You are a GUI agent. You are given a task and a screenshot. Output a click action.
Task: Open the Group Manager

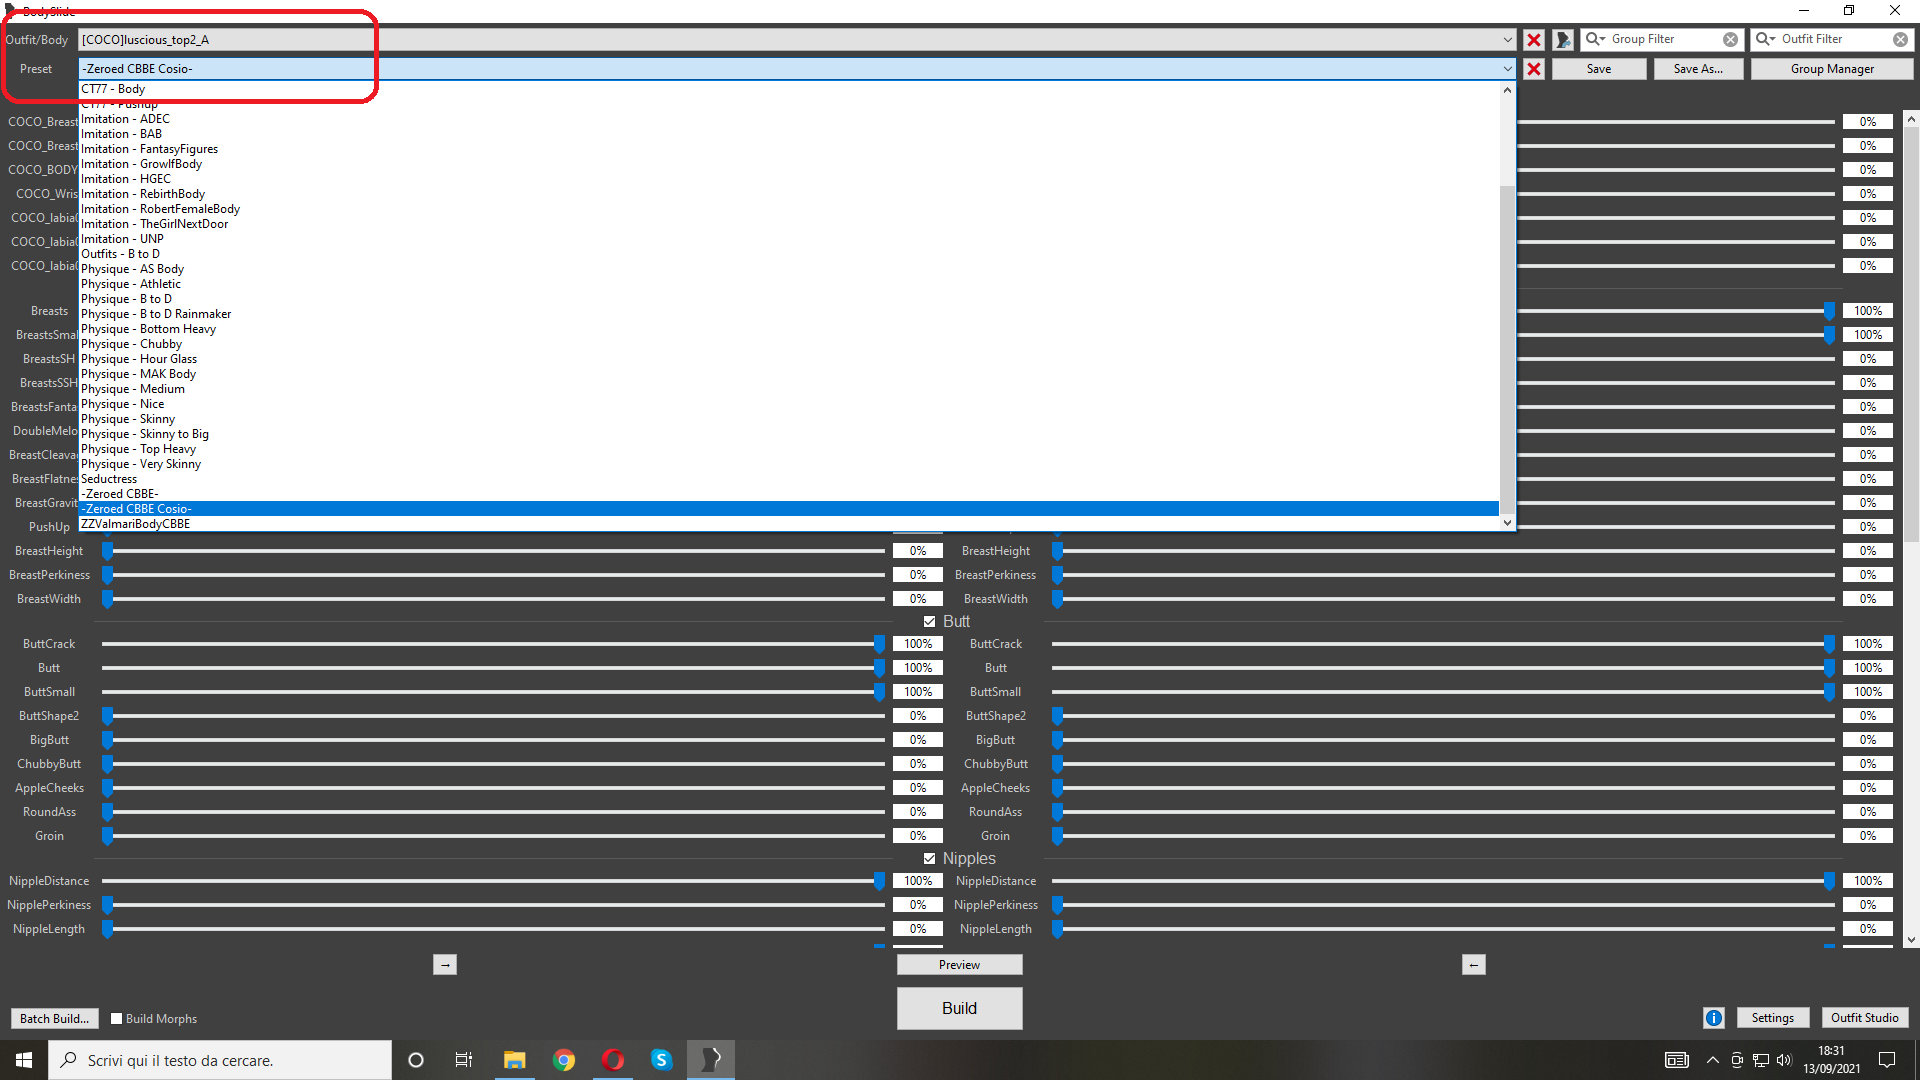pos(1831,69)
